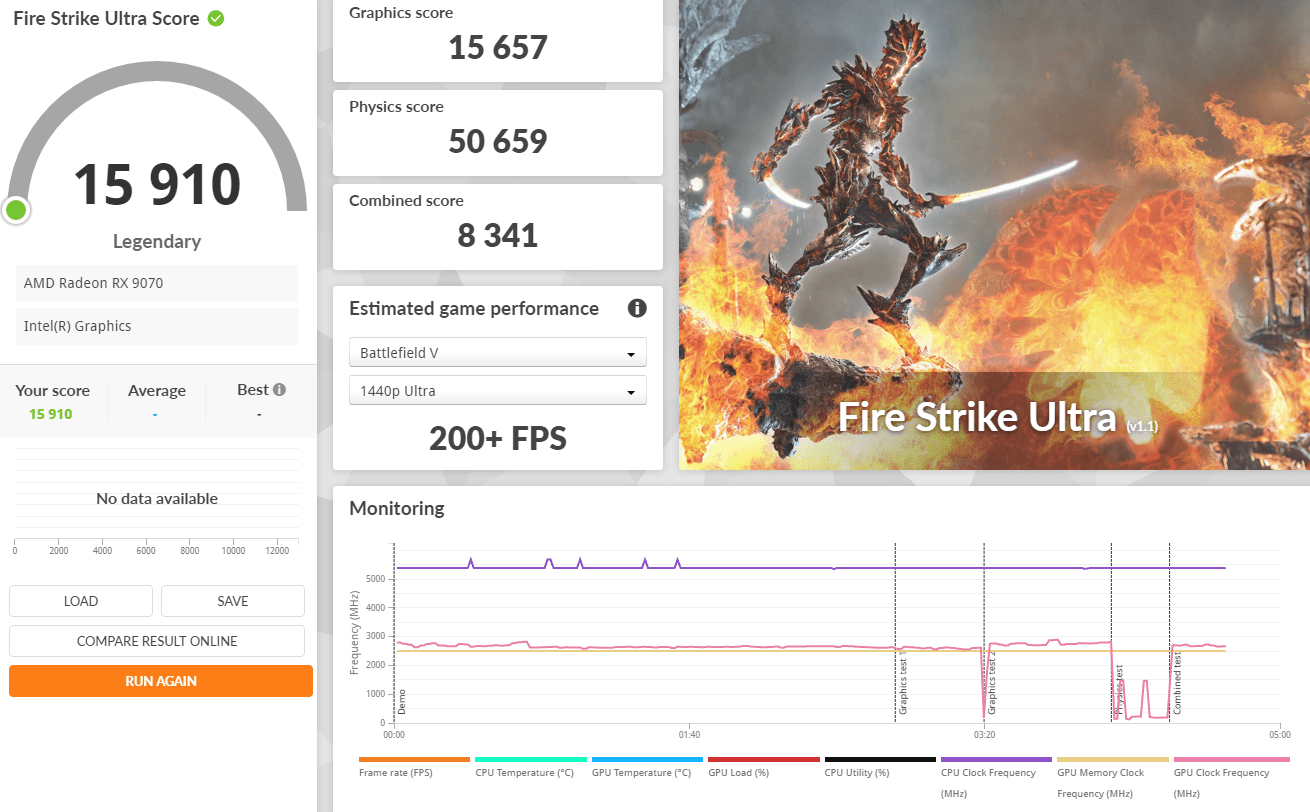Click the Estimated game performance heading
This screenshot has width=1310, height=812.
(474, 308)
